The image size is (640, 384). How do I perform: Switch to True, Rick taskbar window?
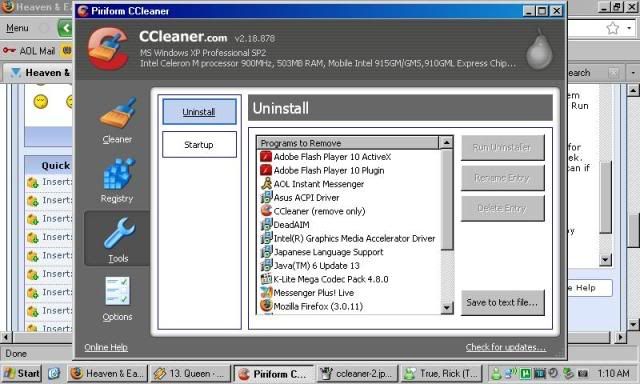tap(441, 373)
